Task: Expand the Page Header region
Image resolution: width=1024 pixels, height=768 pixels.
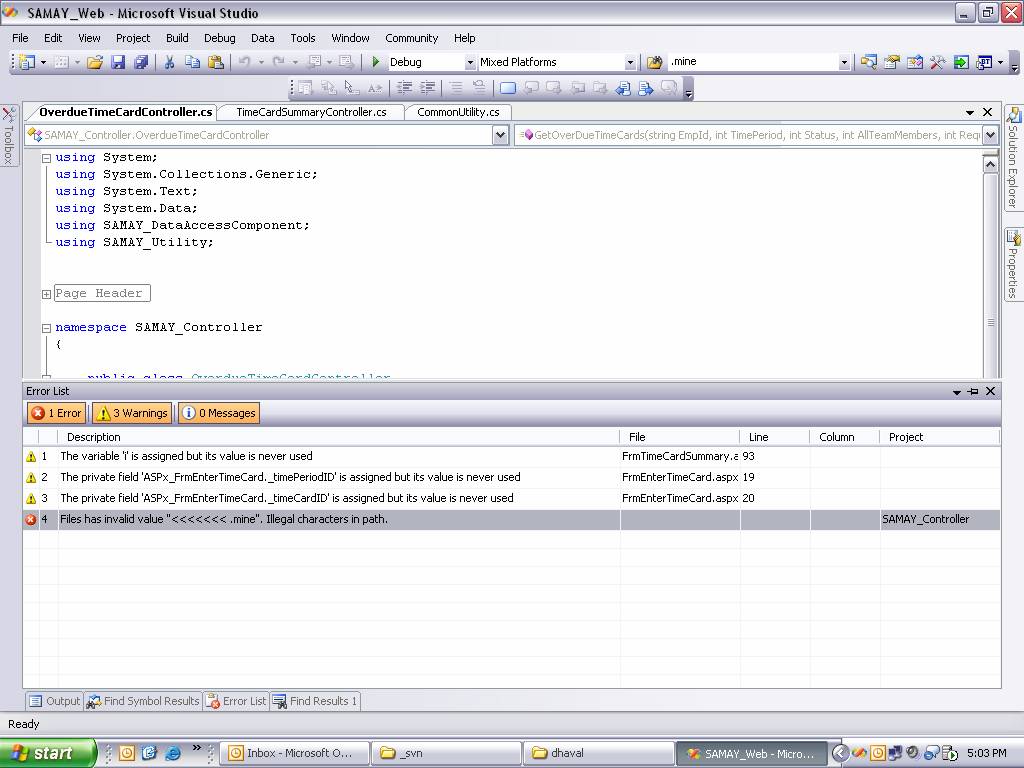Action: 46,294
